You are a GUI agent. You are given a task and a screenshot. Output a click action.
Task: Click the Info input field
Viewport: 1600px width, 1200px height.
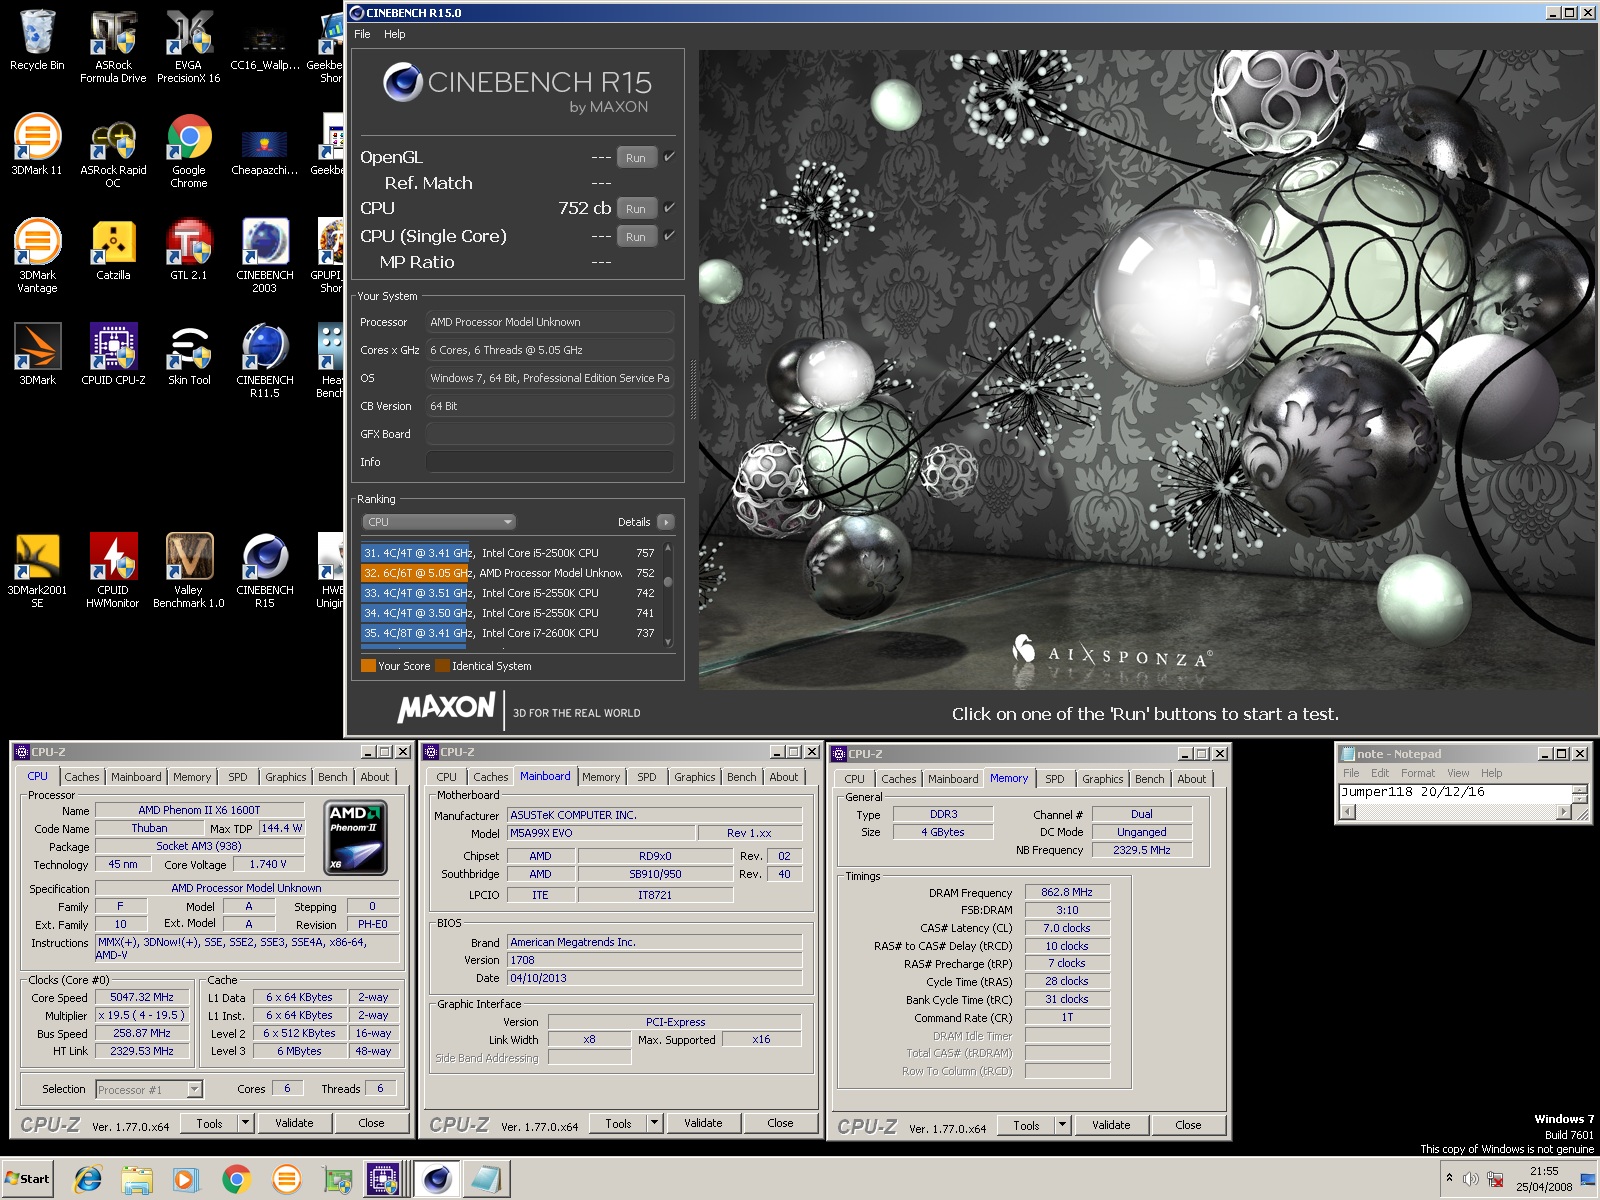[x=549, y=462]
